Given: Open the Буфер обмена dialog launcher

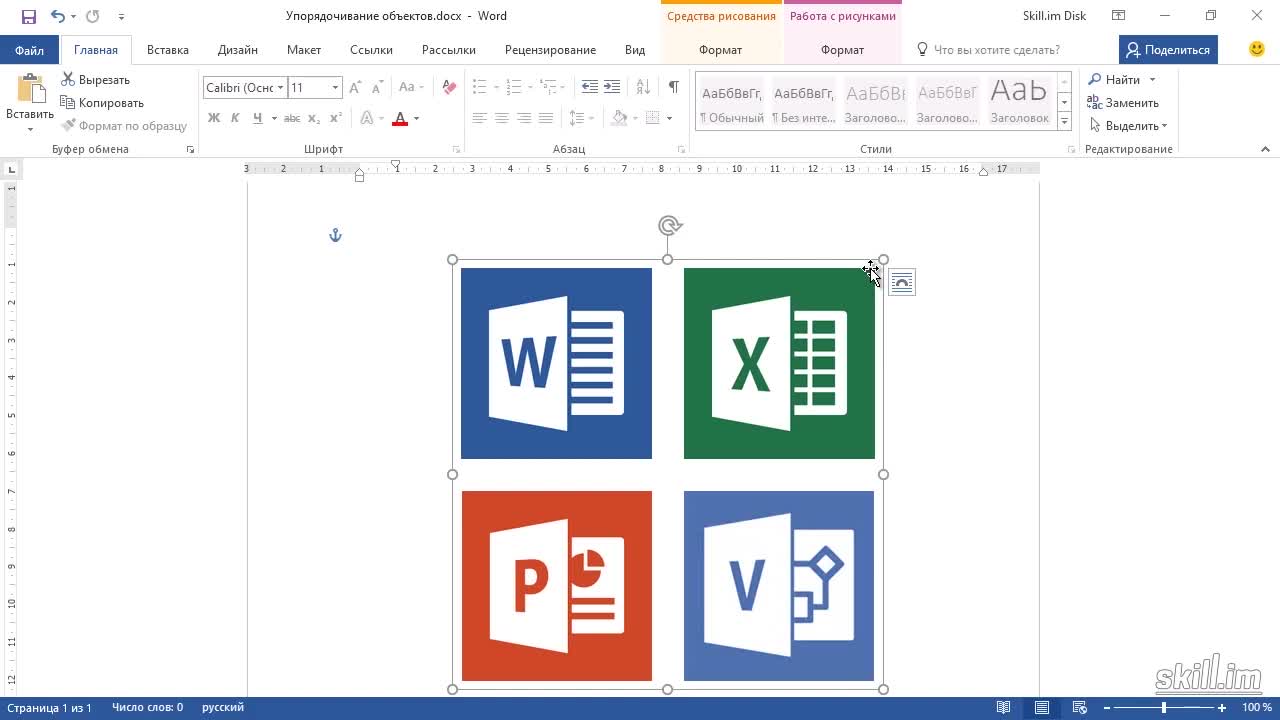Looking at the screenshot, I should [x=190, y=149].
